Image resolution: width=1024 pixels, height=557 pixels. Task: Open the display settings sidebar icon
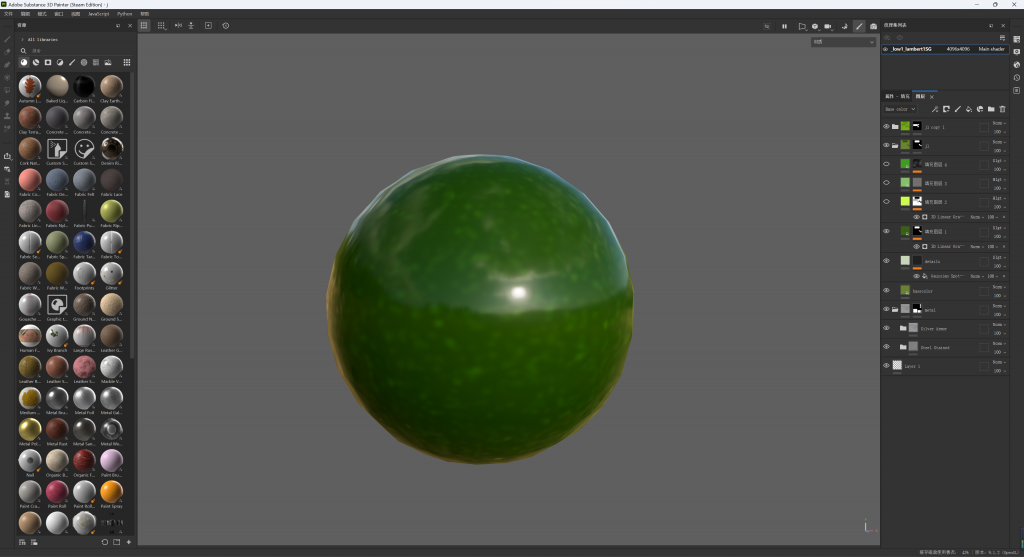1017,52
